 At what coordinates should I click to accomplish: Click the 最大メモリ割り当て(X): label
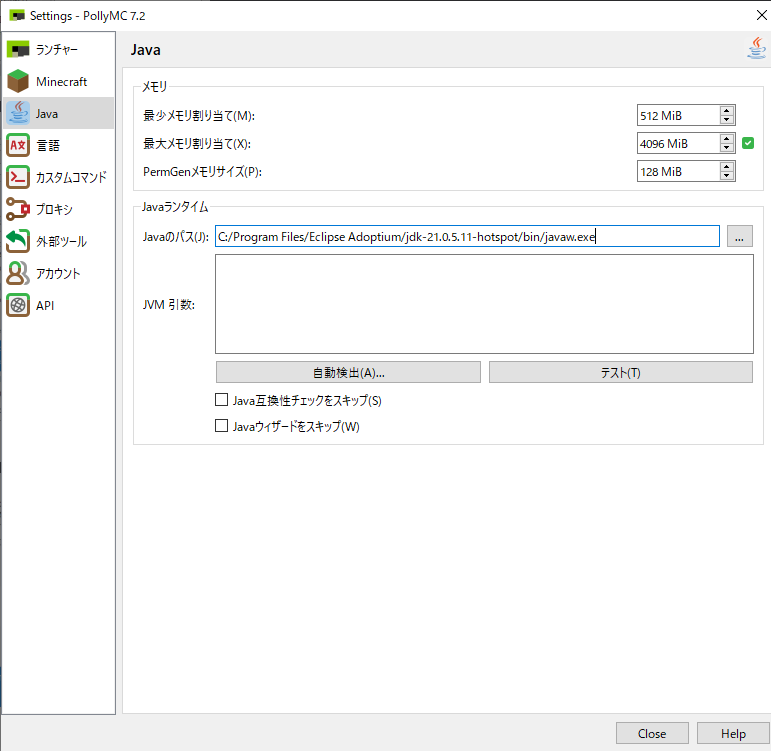click(x=197, y=144)
